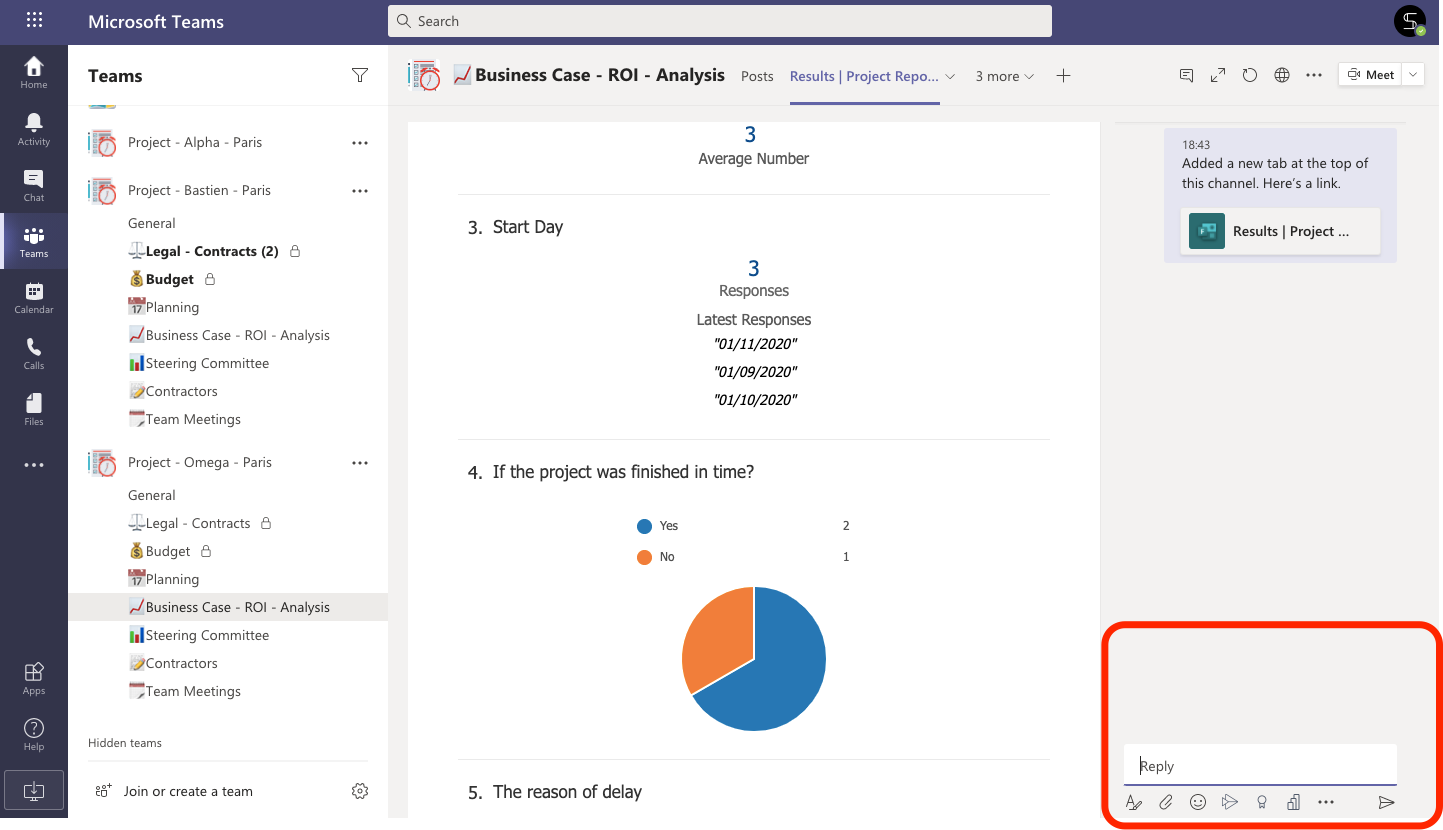1443x830 pixels.
Task: Add a new tab with plus icon
Action: (1063, 76)
